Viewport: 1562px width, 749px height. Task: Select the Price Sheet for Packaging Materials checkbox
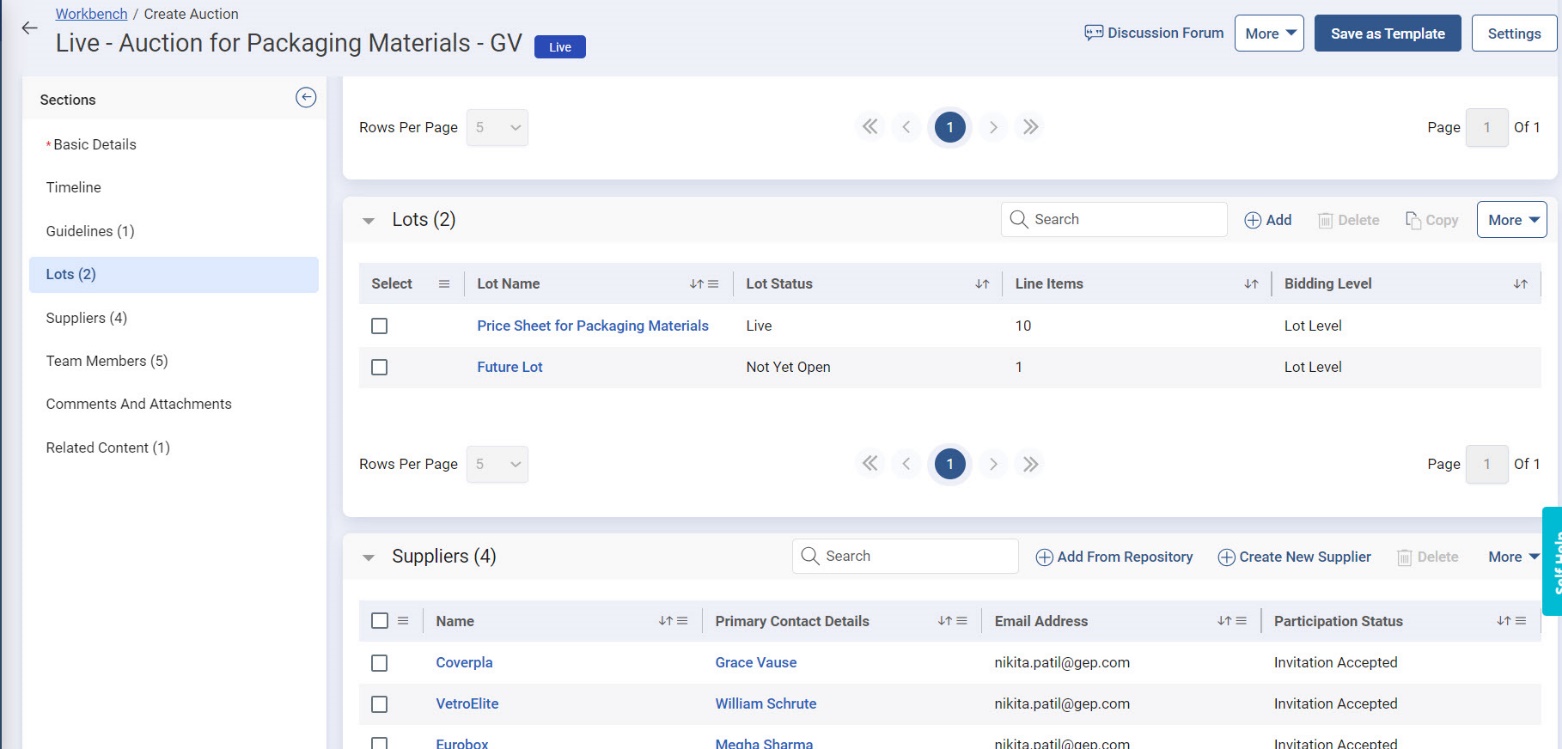click(379, 326)
